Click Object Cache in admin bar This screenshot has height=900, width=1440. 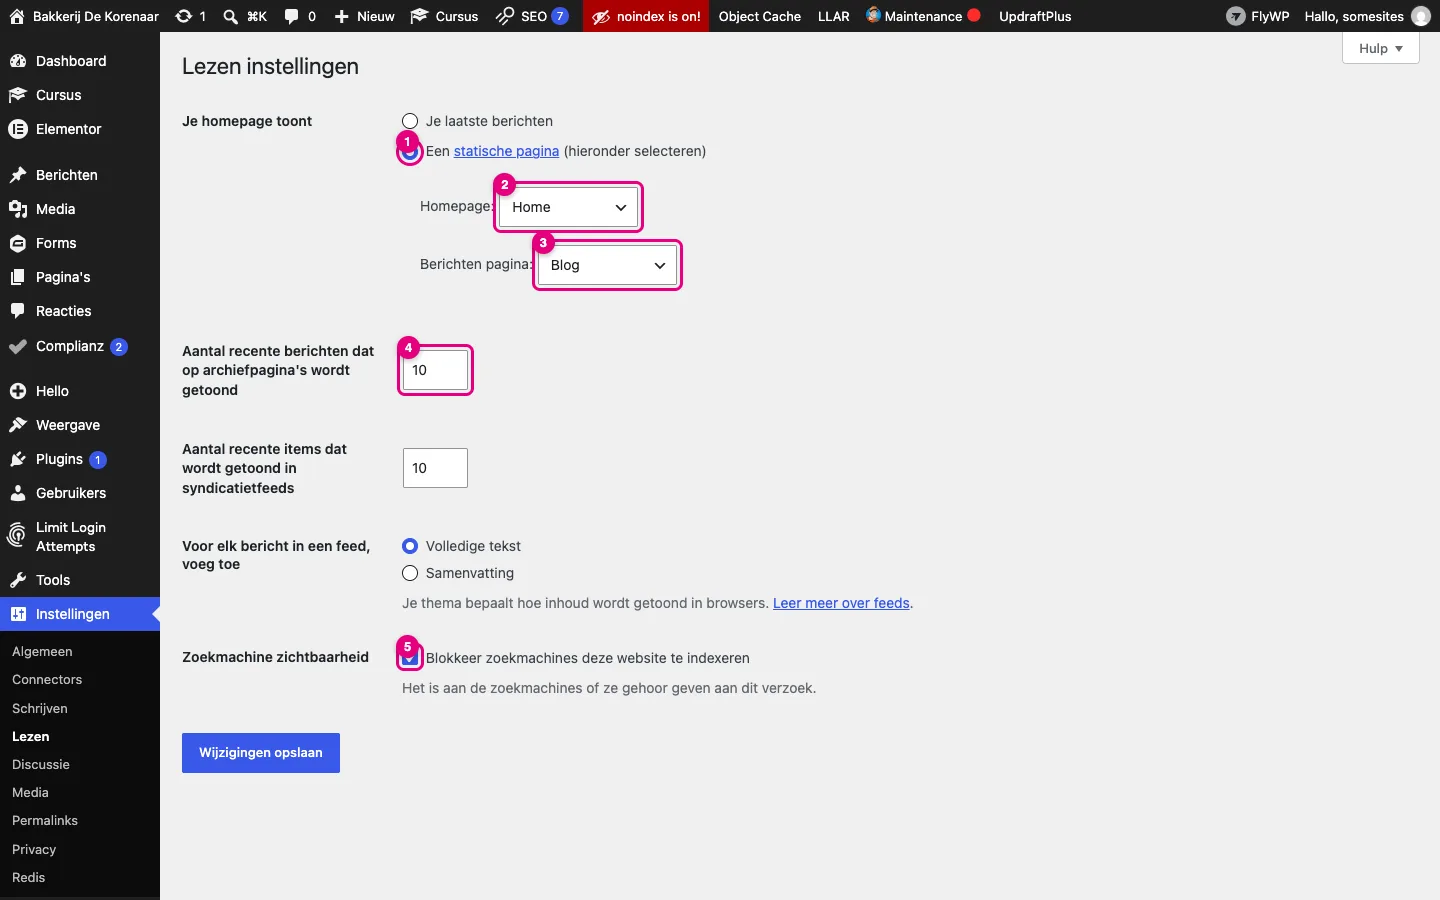point(760,16)
